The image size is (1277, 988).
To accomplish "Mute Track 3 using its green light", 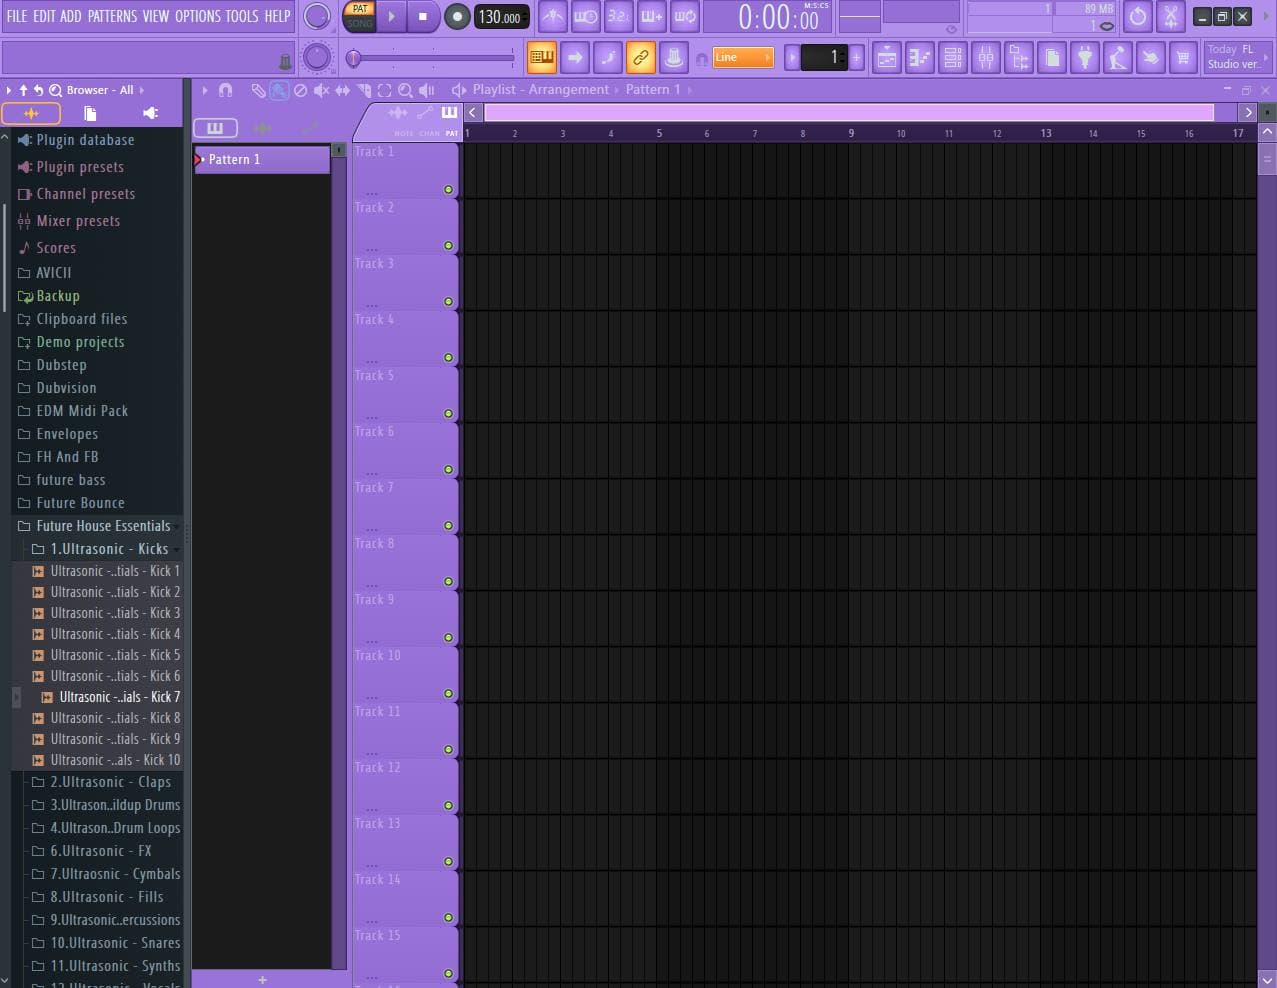I will pyautogui.click(x=448, y=302).
